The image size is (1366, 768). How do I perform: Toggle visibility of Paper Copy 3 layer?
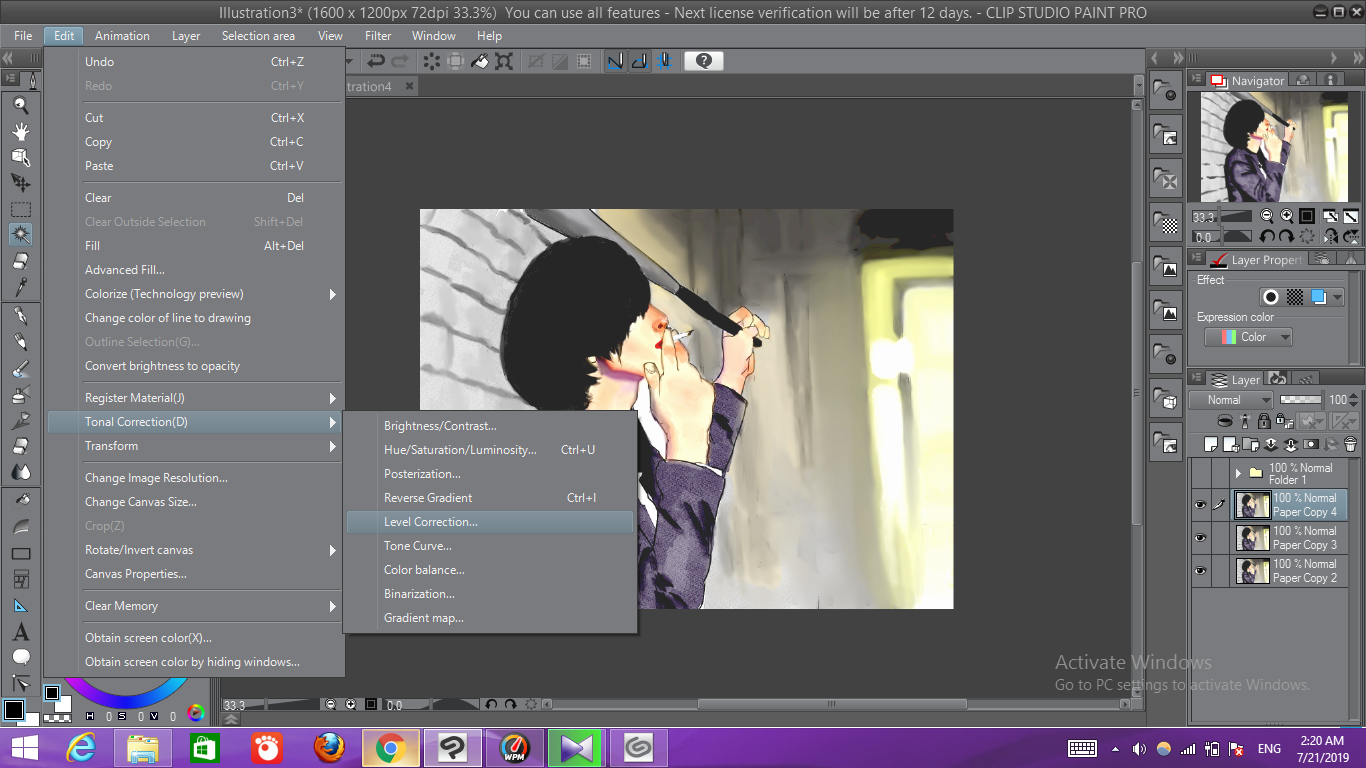(1200, 538)
